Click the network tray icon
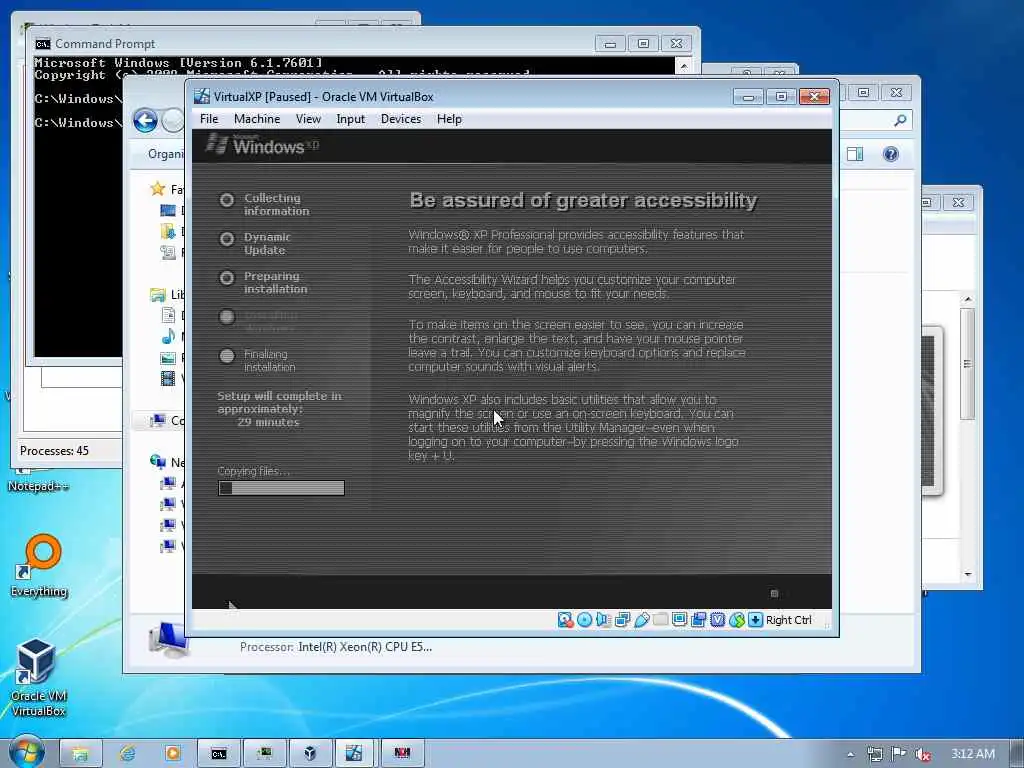 [x=874, y=754]
